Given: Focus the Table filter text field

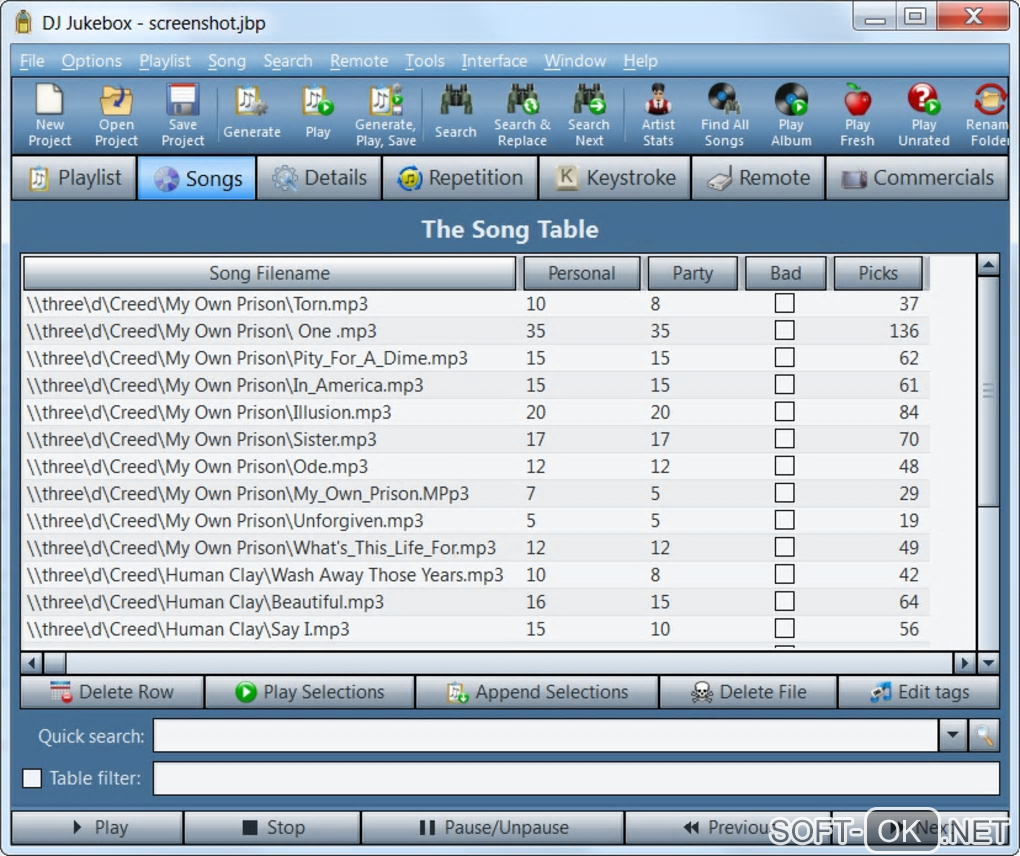Looking at the screenshot, I should pos(576,778).
